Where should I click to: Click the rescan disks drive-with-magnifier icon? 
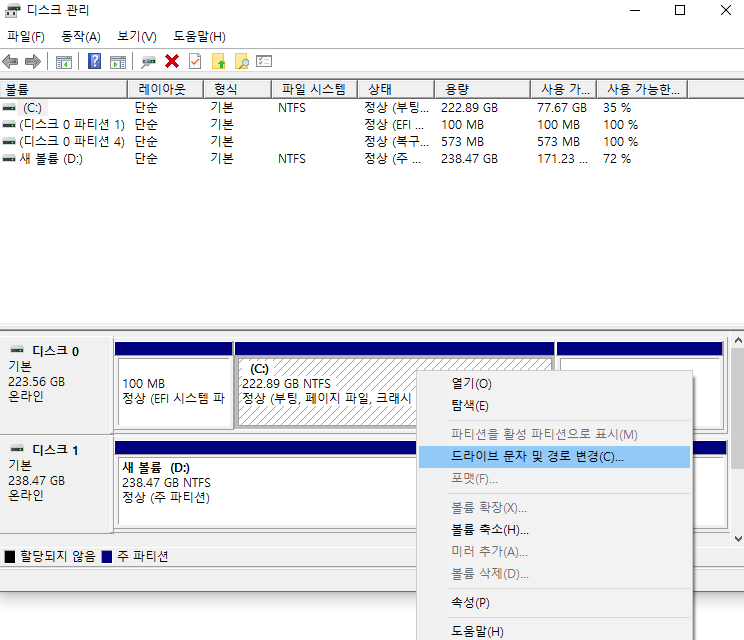148,62
